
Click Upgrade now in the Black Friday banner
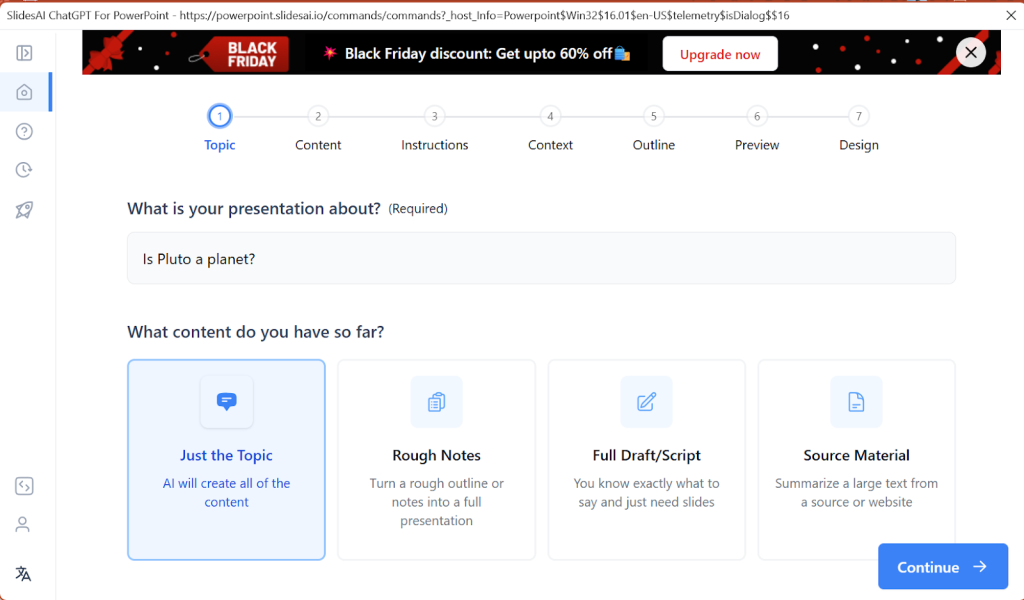[x=719, y=53]
